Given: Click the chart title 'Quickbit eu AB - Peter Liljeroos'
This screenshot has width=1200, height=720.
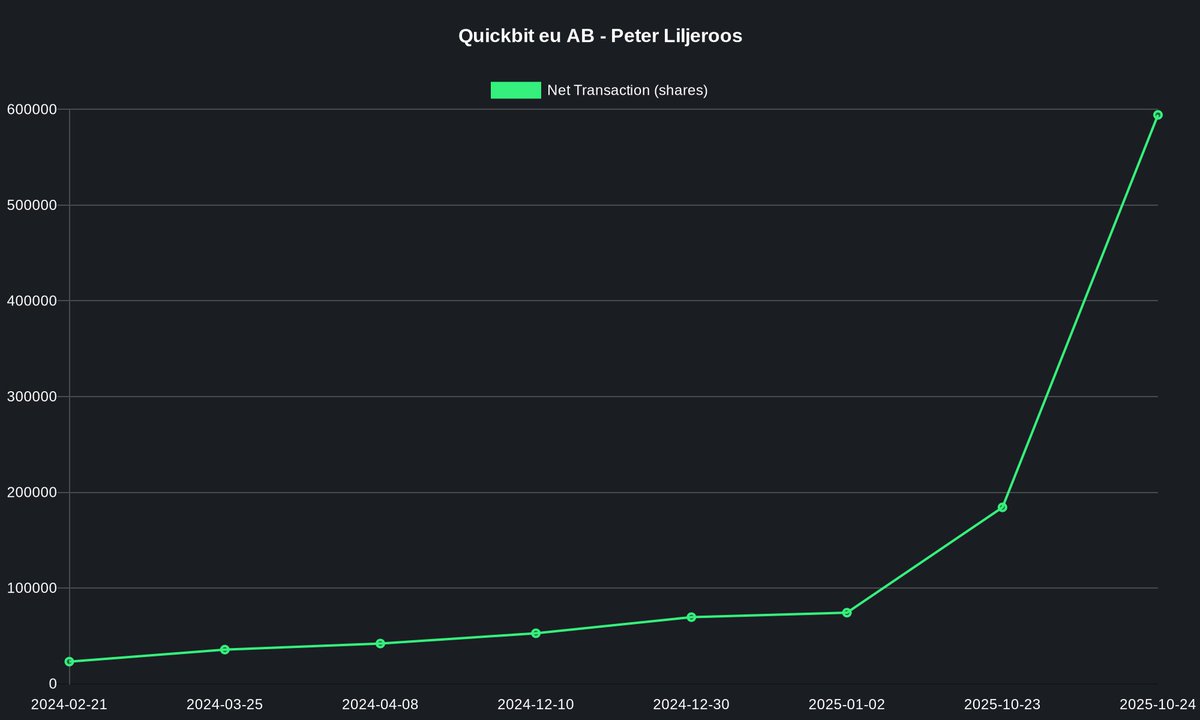Looking at the screenshot, I should [x=600, y=36].
